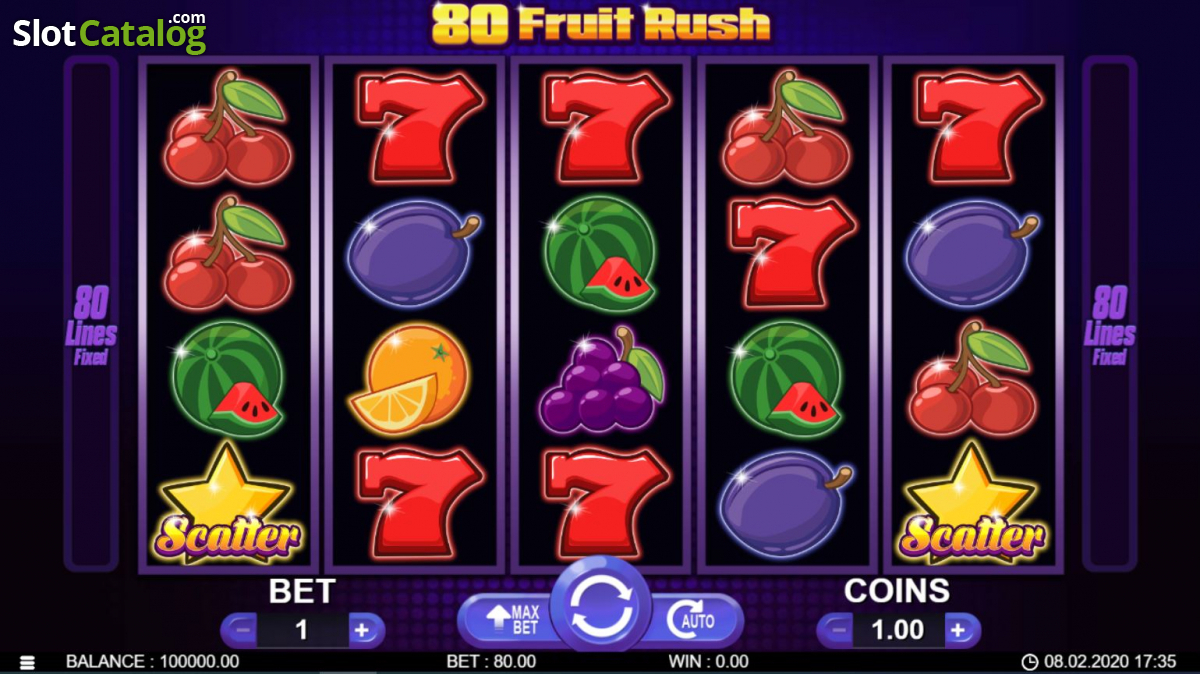The width and height of the screenshot is (1200, 674).
Task: Click the clock icon beside the date
Action: point(1029,662)
